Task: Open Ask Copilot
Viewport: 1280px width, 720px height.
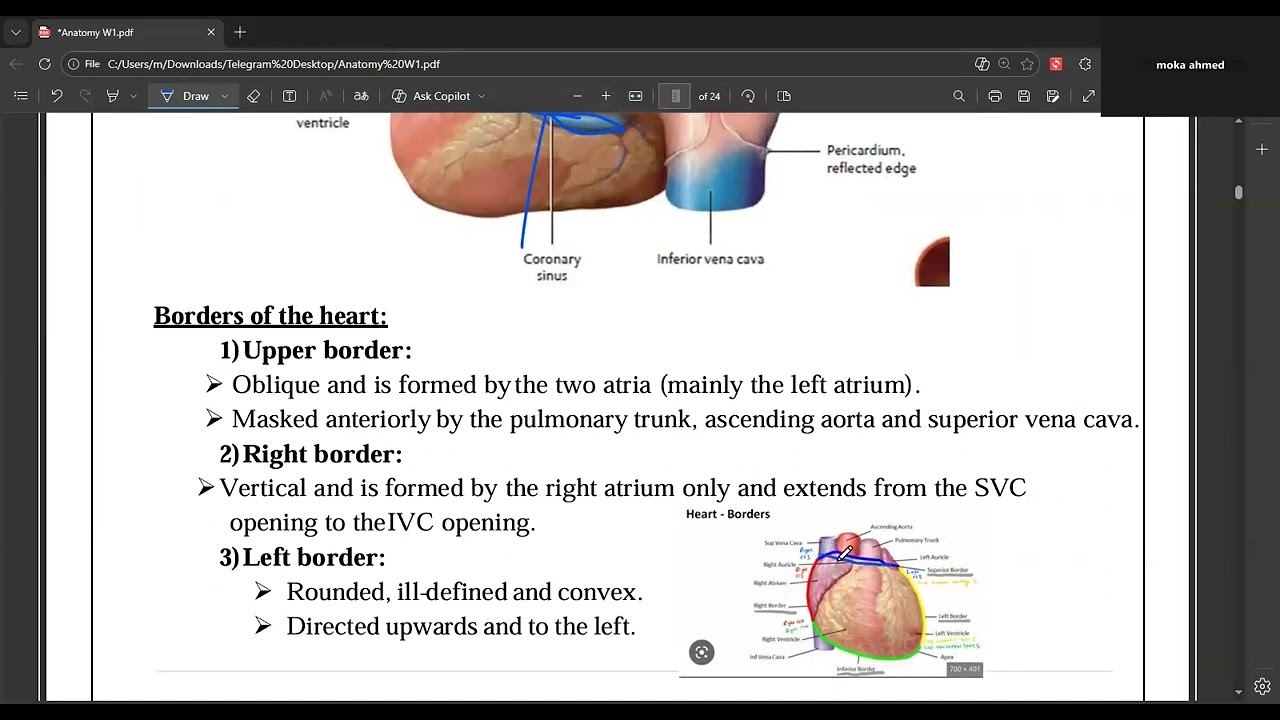Action: click(x=432, y=96)
